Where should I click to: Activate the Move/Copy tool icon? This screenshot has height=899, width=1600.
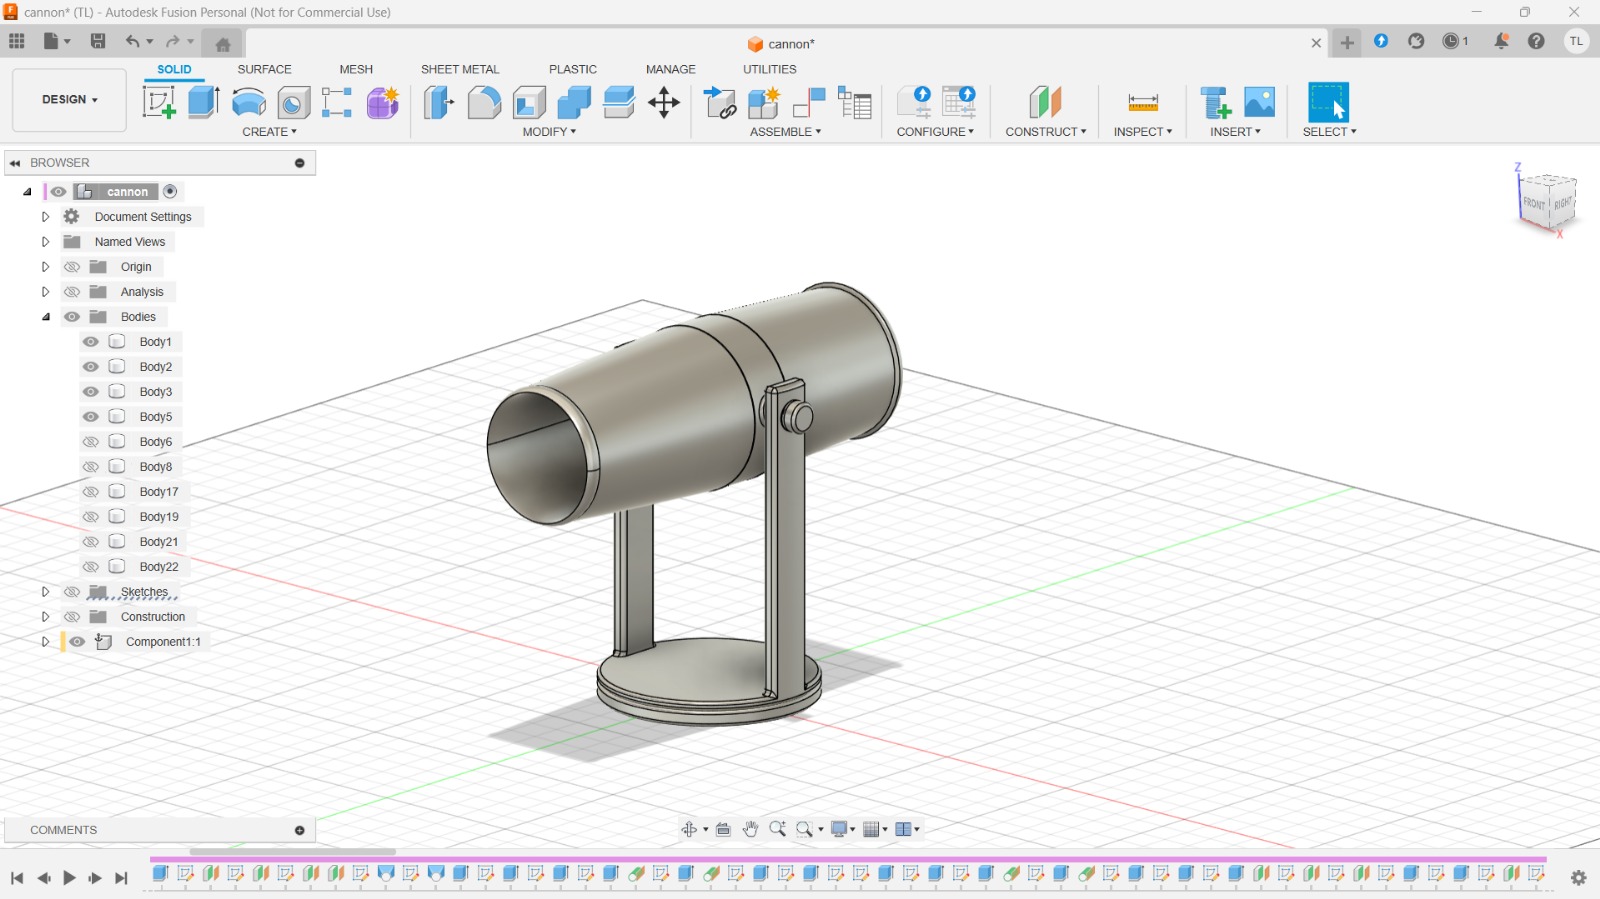click(664, 102)
